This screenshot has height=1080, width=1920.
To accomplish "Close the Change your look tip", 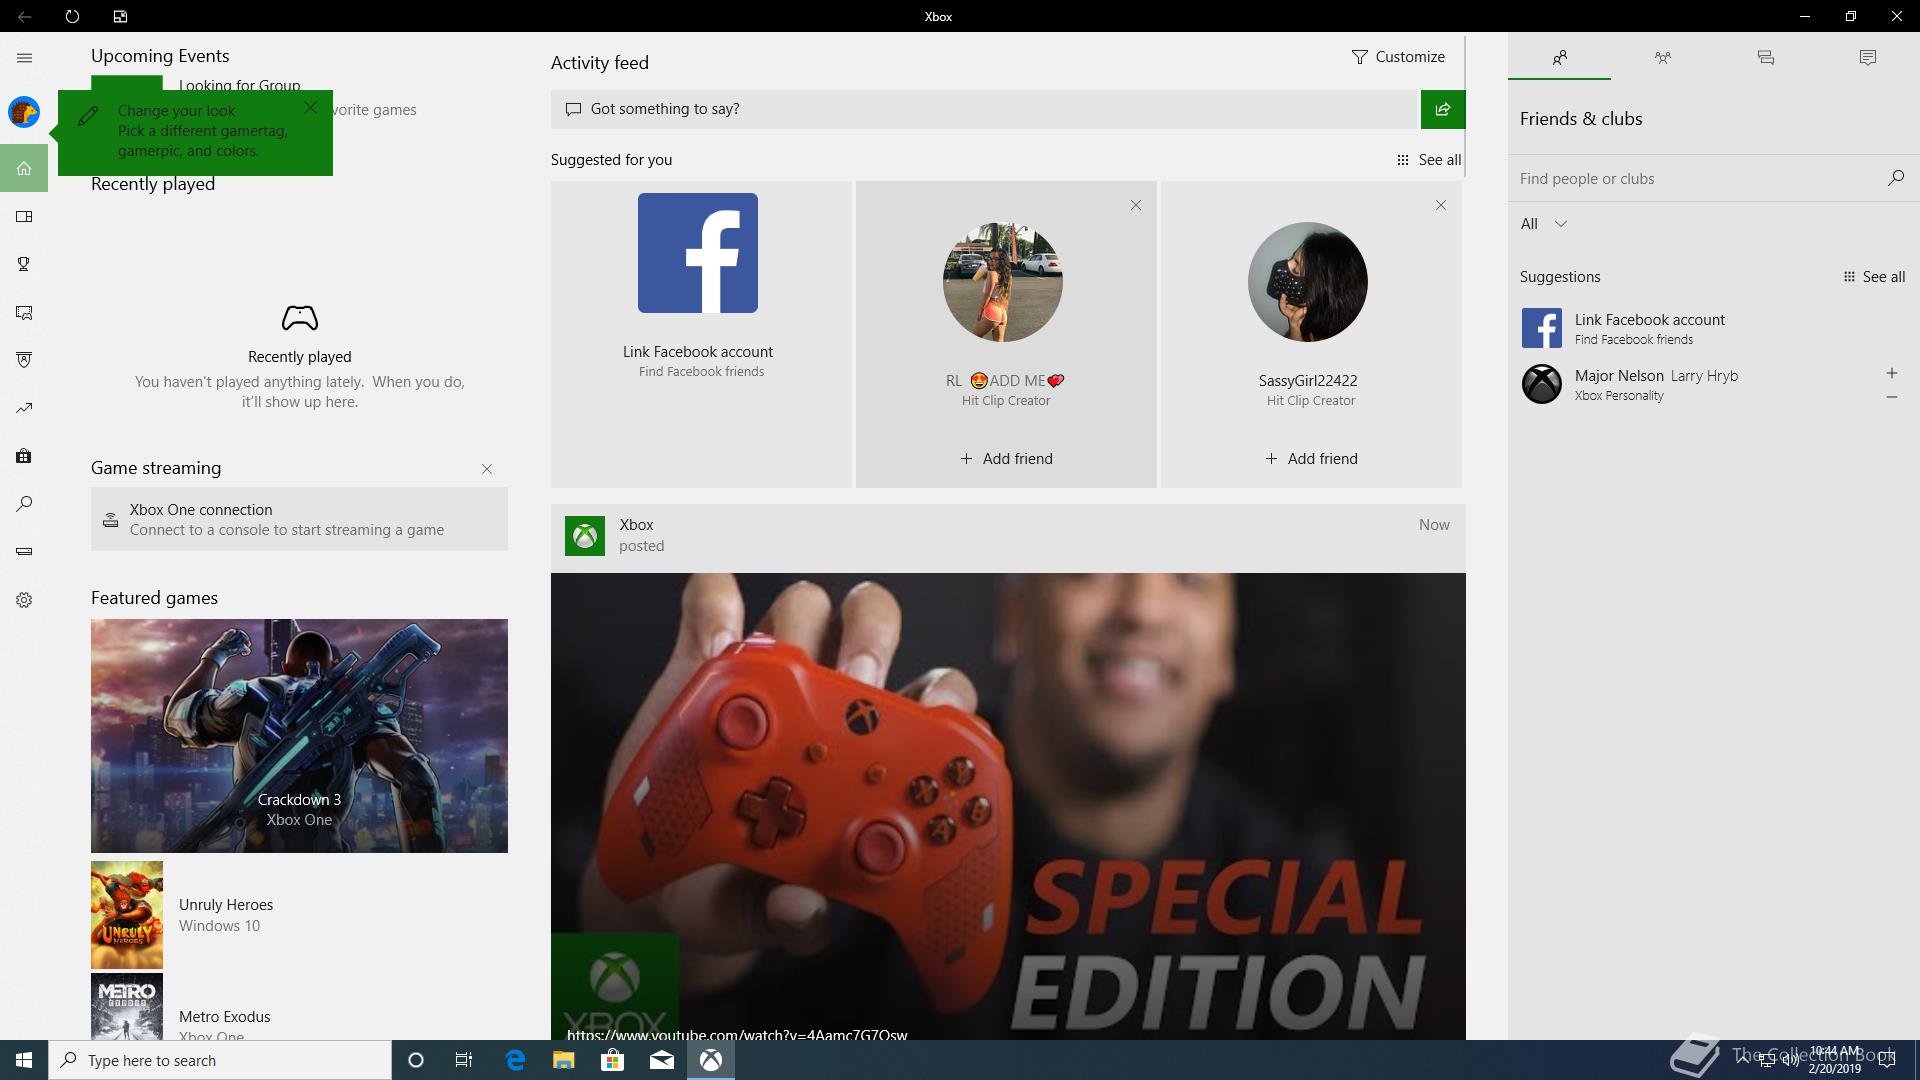I will coord(311,107).
